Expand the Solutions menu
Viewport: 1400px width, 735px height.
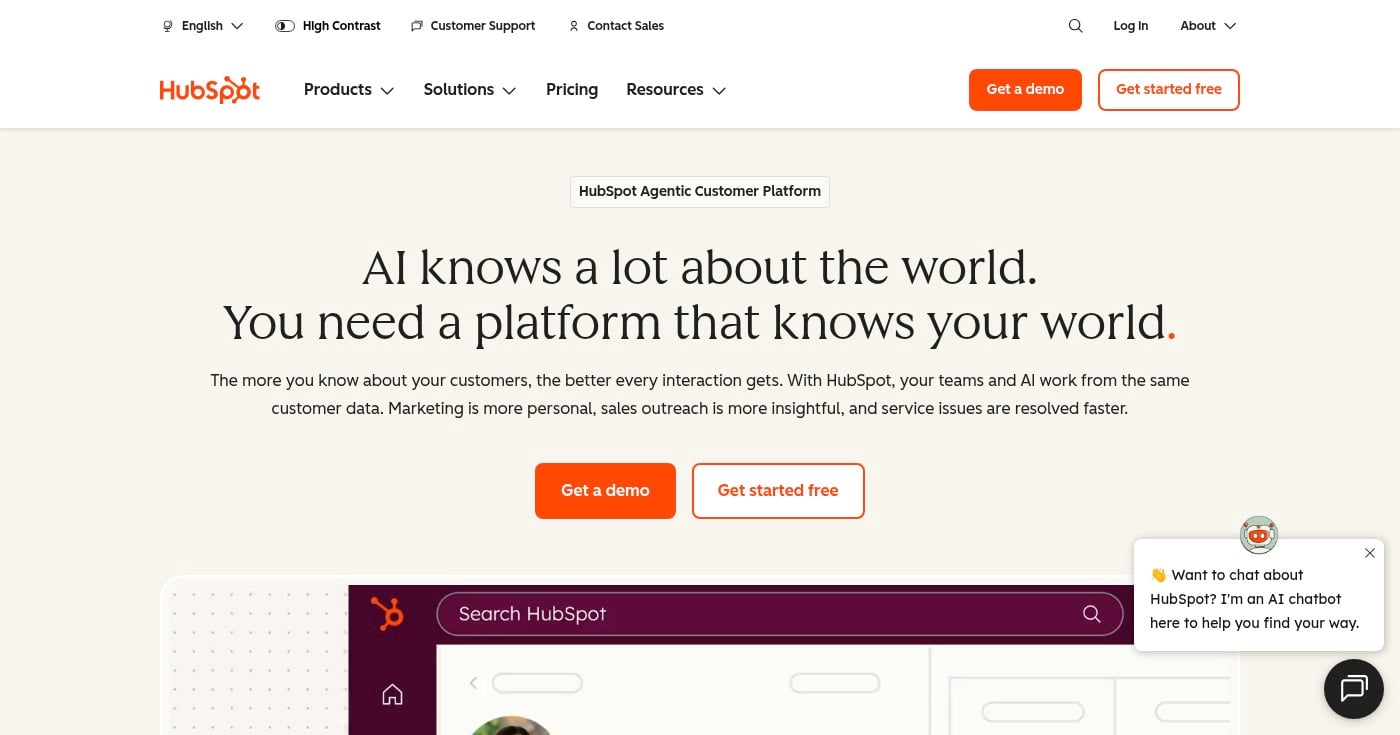(470, 90)
